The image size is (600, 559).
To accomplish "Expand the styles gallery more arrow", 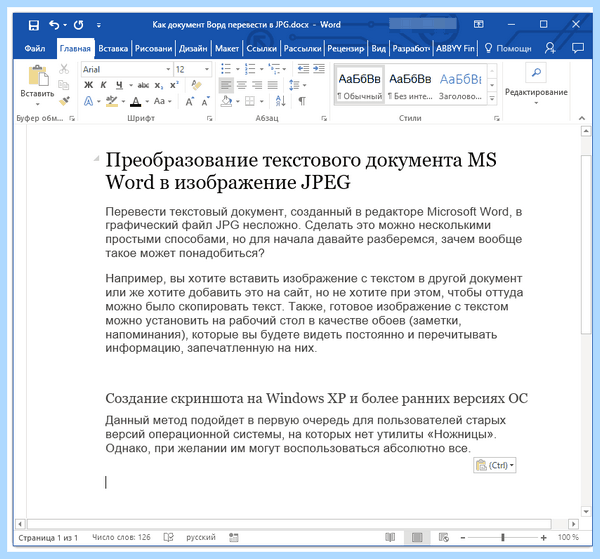I will [492, 99].
